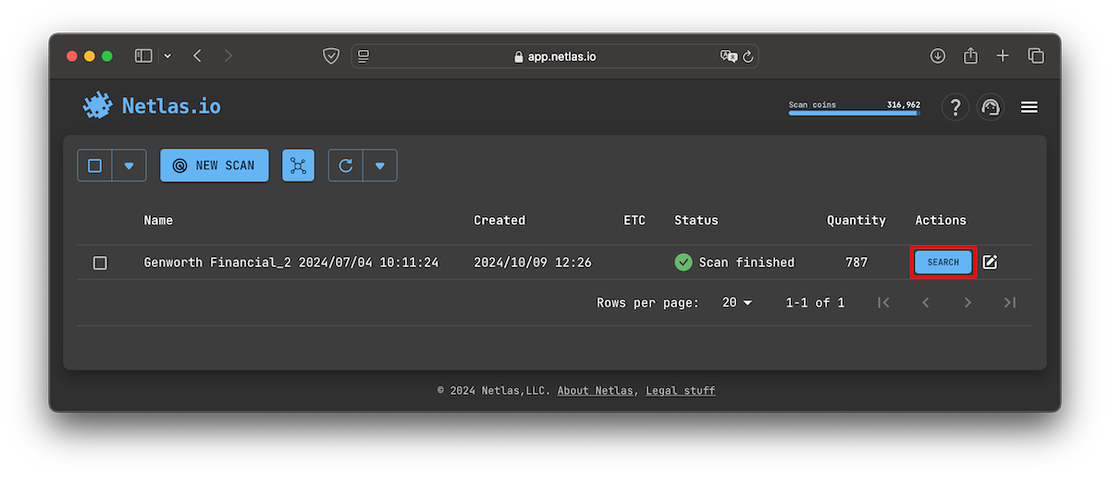The width and height of the screenshot is (1110, 477).
Task: Edit the Genworth Financial_2 scan
Action: 990,263
